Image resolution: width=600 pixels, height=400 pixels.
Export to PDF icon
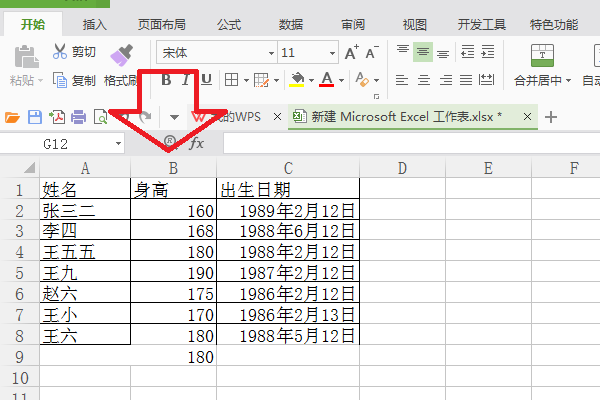pos(57,117)
